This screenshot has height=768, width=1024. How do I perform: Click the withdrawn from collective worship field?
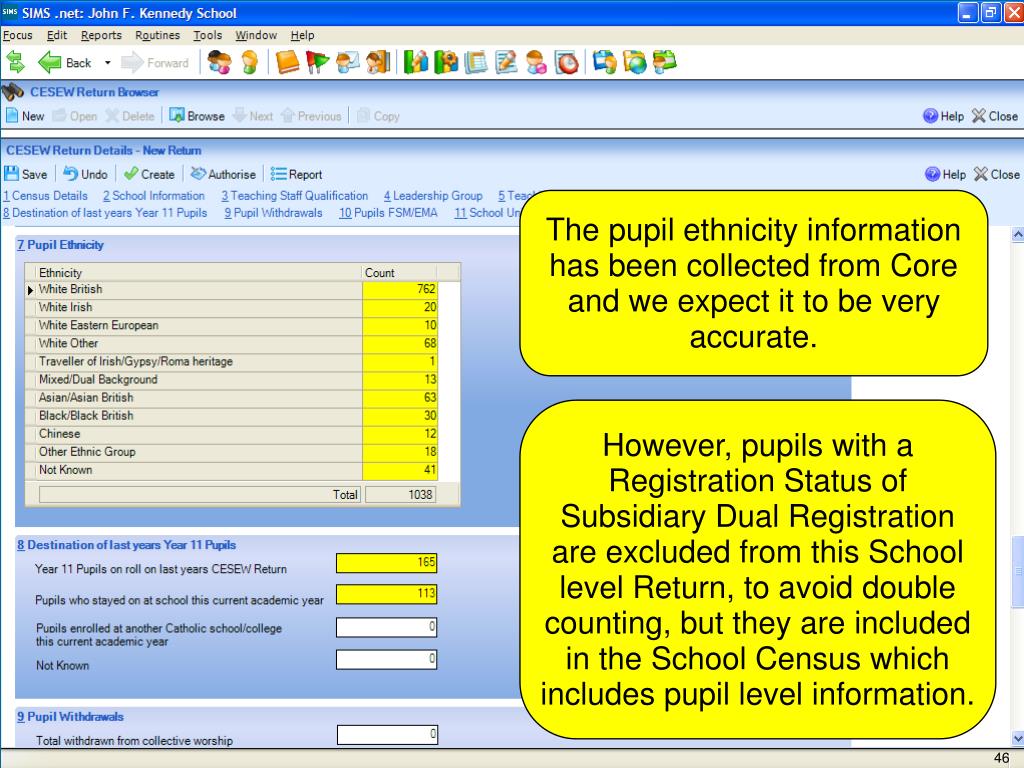387,735
